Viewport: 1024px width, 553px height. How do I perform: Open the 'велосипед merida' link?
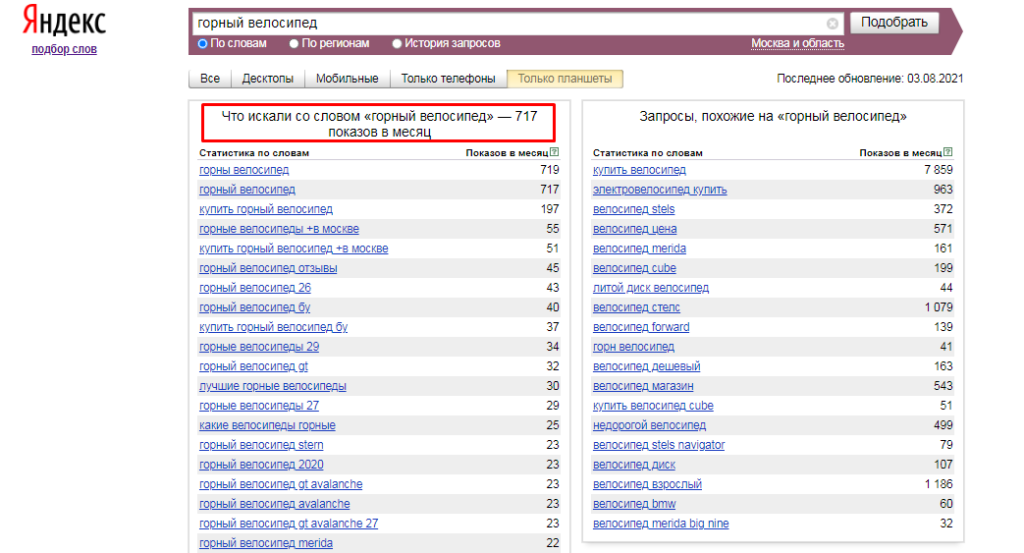[639, 248]
